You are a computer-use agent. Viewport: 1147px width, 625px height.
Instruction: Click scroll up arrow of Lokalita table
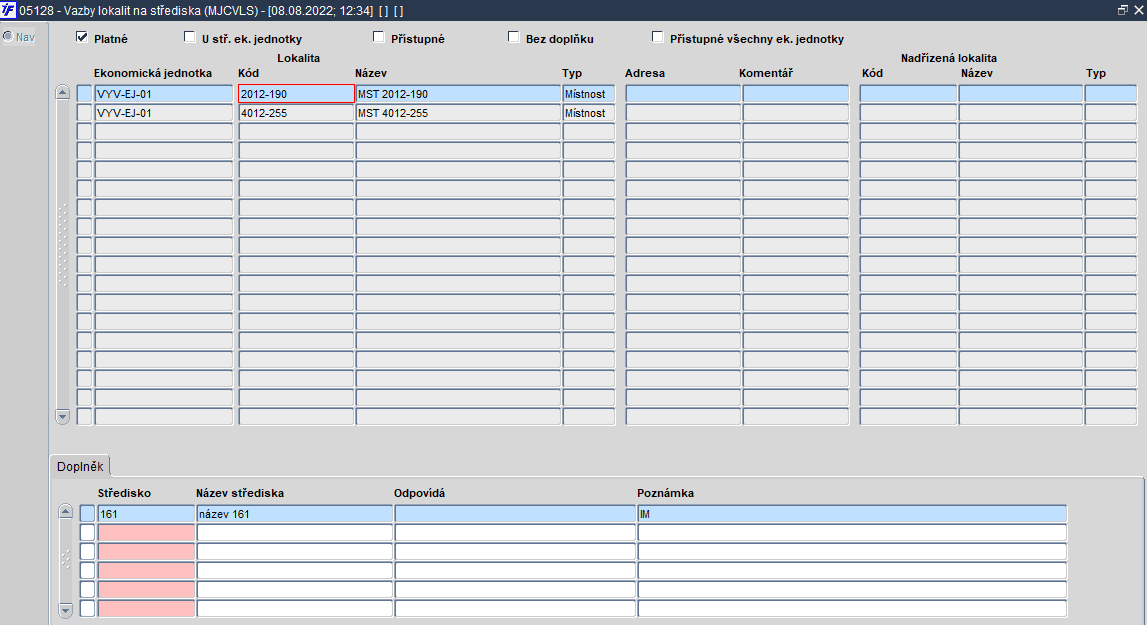(x=62, y=93)
